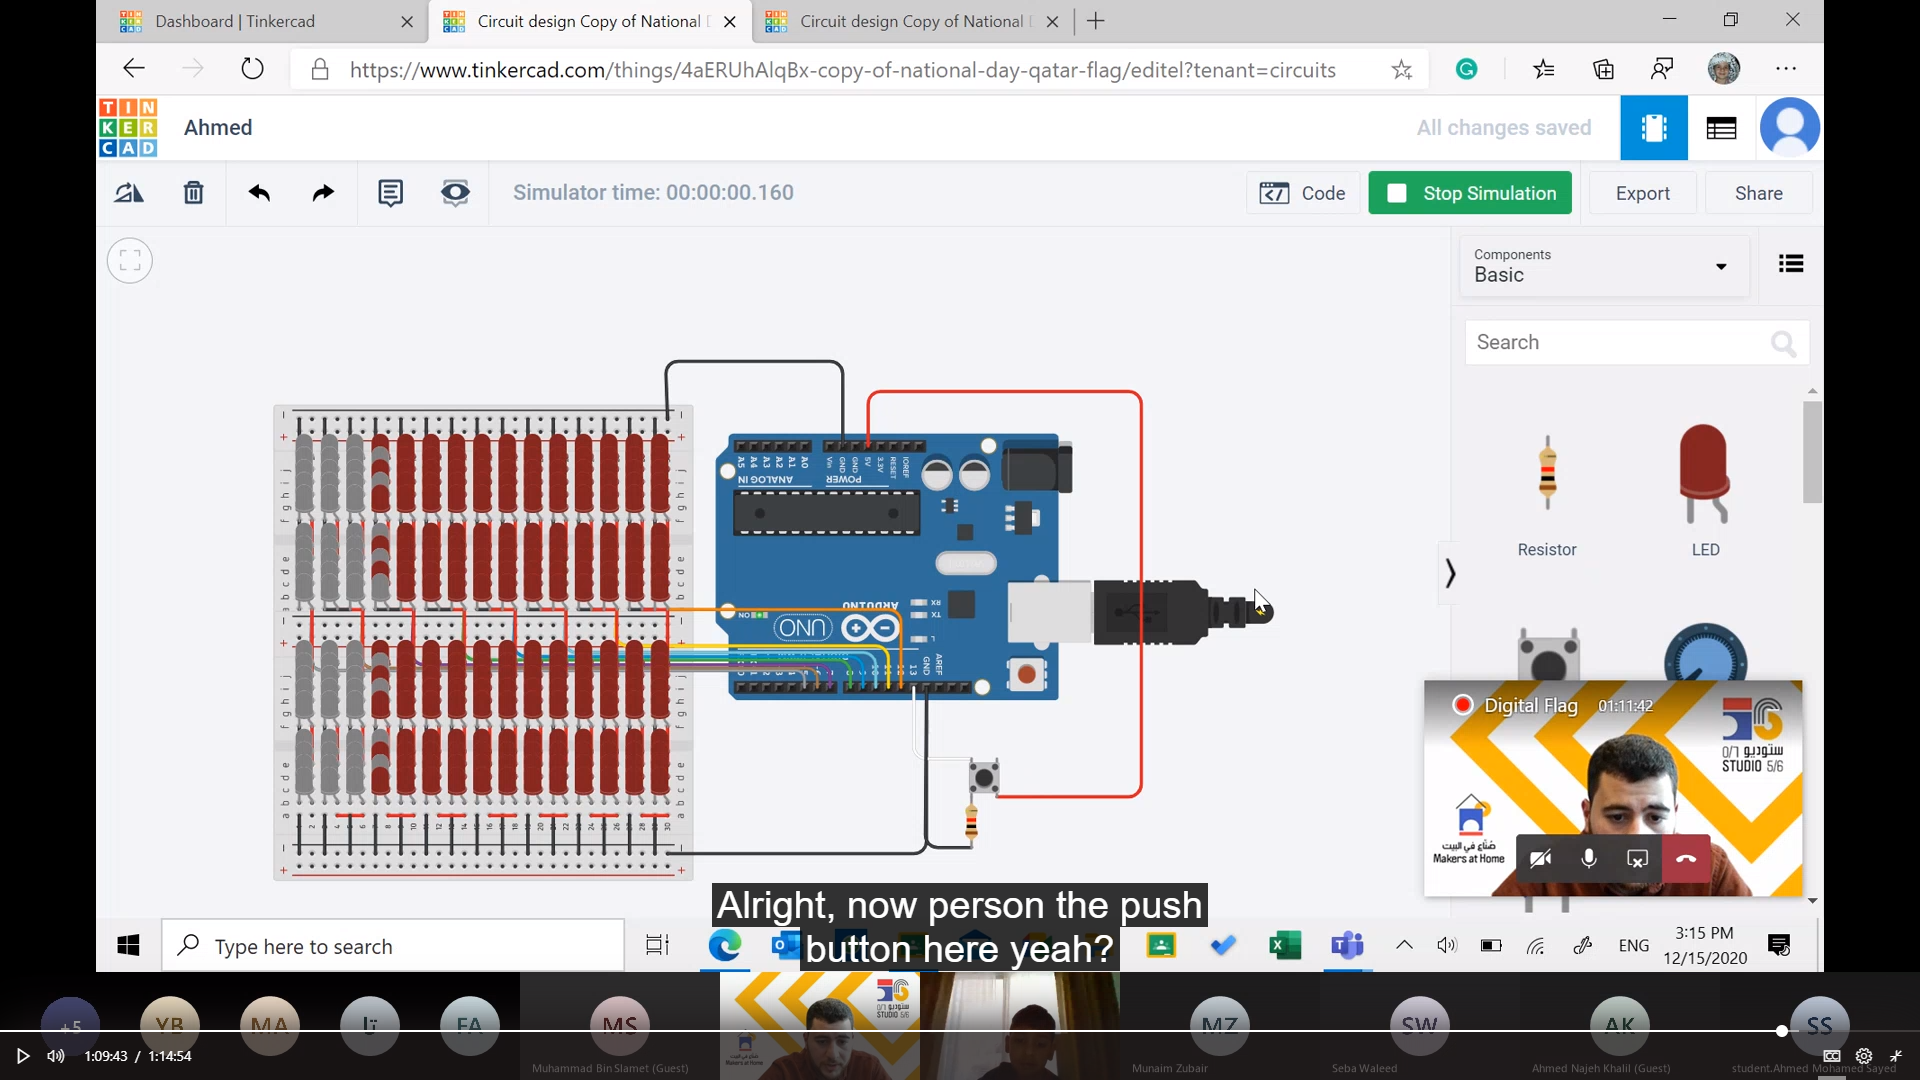Open Microsoft Teams from taskbar

(1347, 945)
